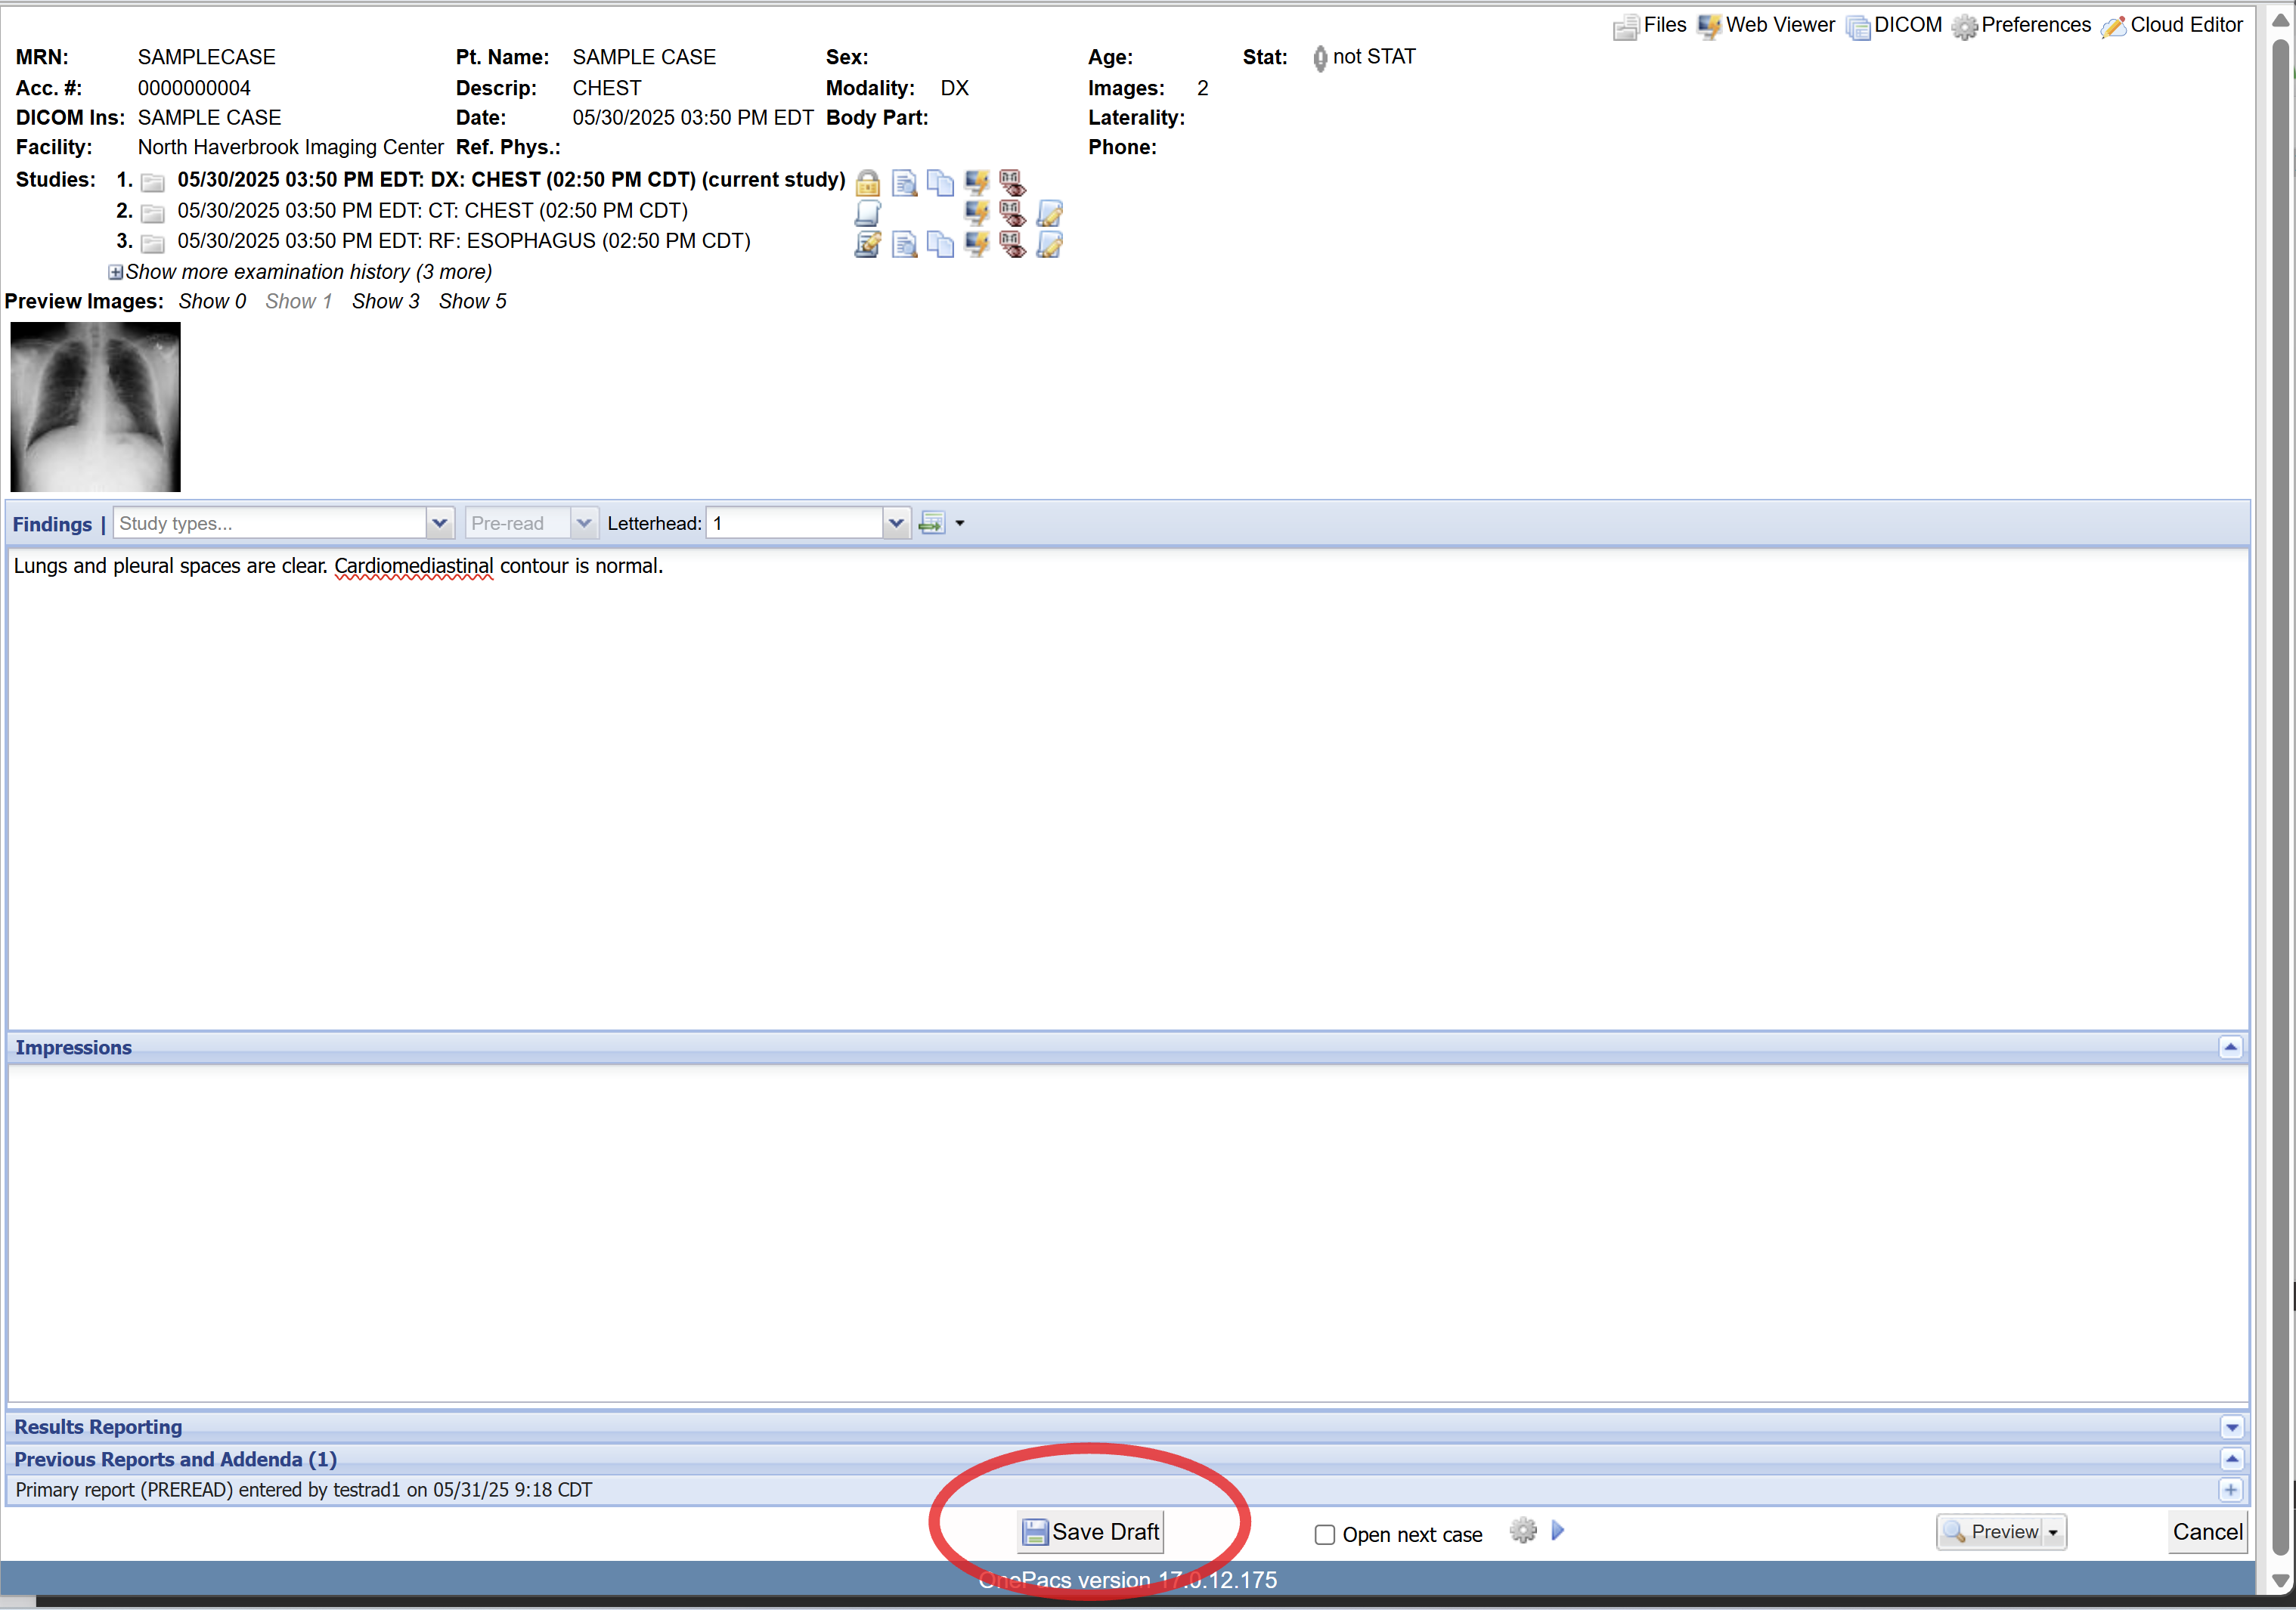
Task: Open report viewer icon for the DX CHEST study
Action: [x=904, y=183]
